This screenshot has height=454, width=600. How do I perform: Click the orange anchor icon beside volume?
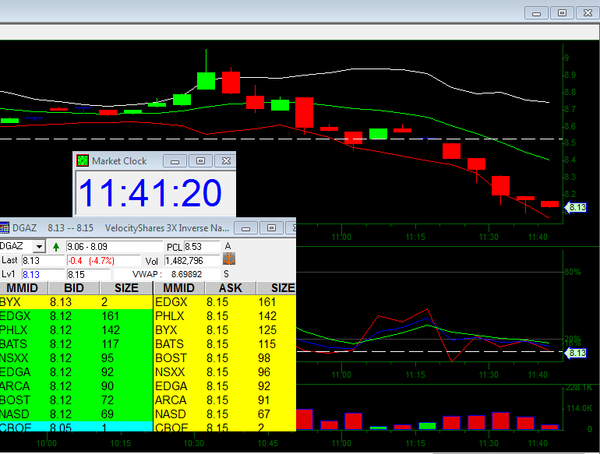click(x=228, y=260)
